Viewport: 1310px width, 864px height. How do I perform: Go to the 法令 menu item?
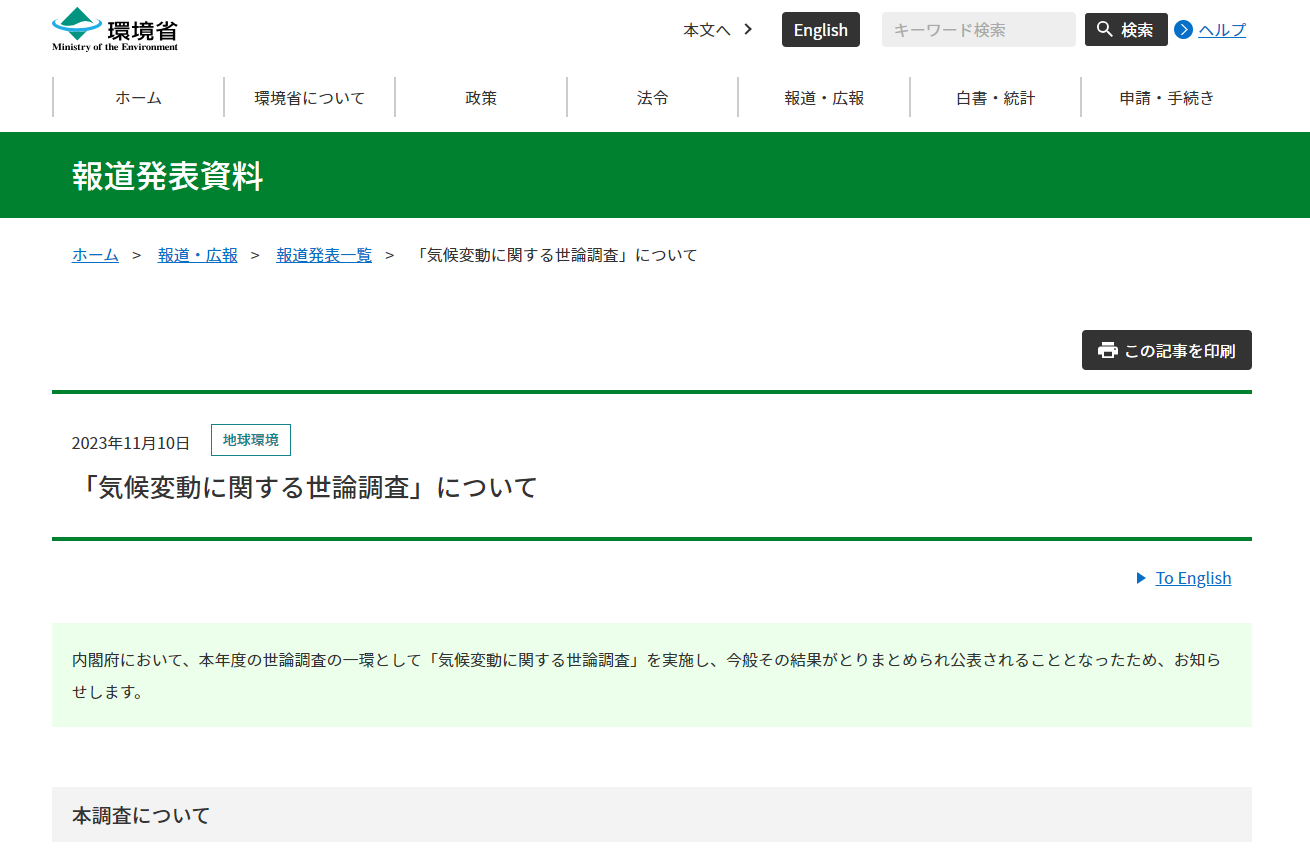653,98
